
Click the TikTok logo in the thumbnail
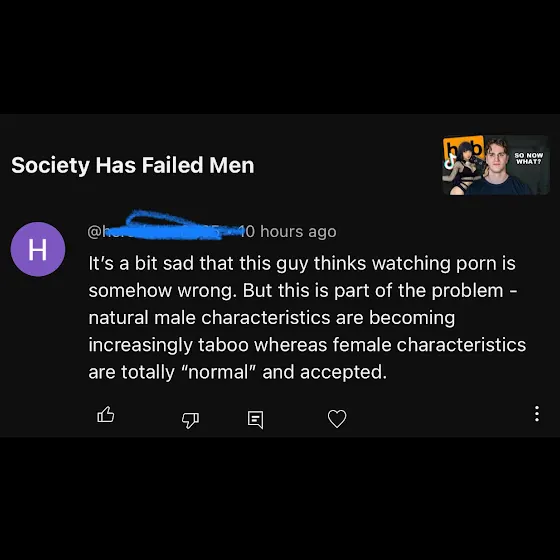click(x=450, y=160)
